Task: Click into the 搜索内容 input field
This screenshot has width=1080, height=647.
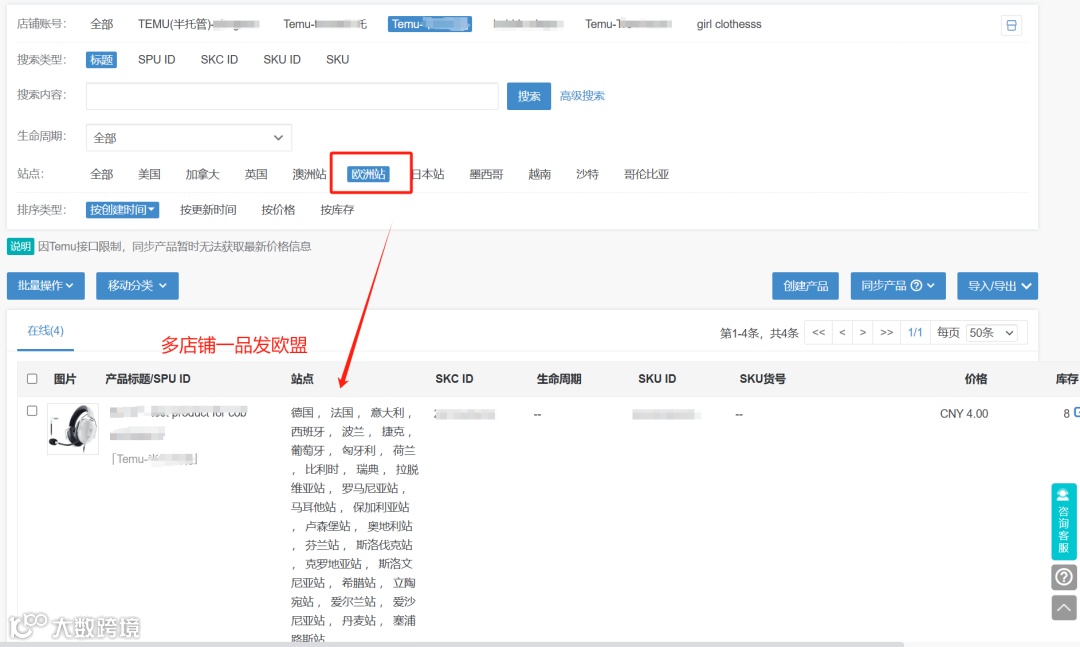Action: click(292, 96)
